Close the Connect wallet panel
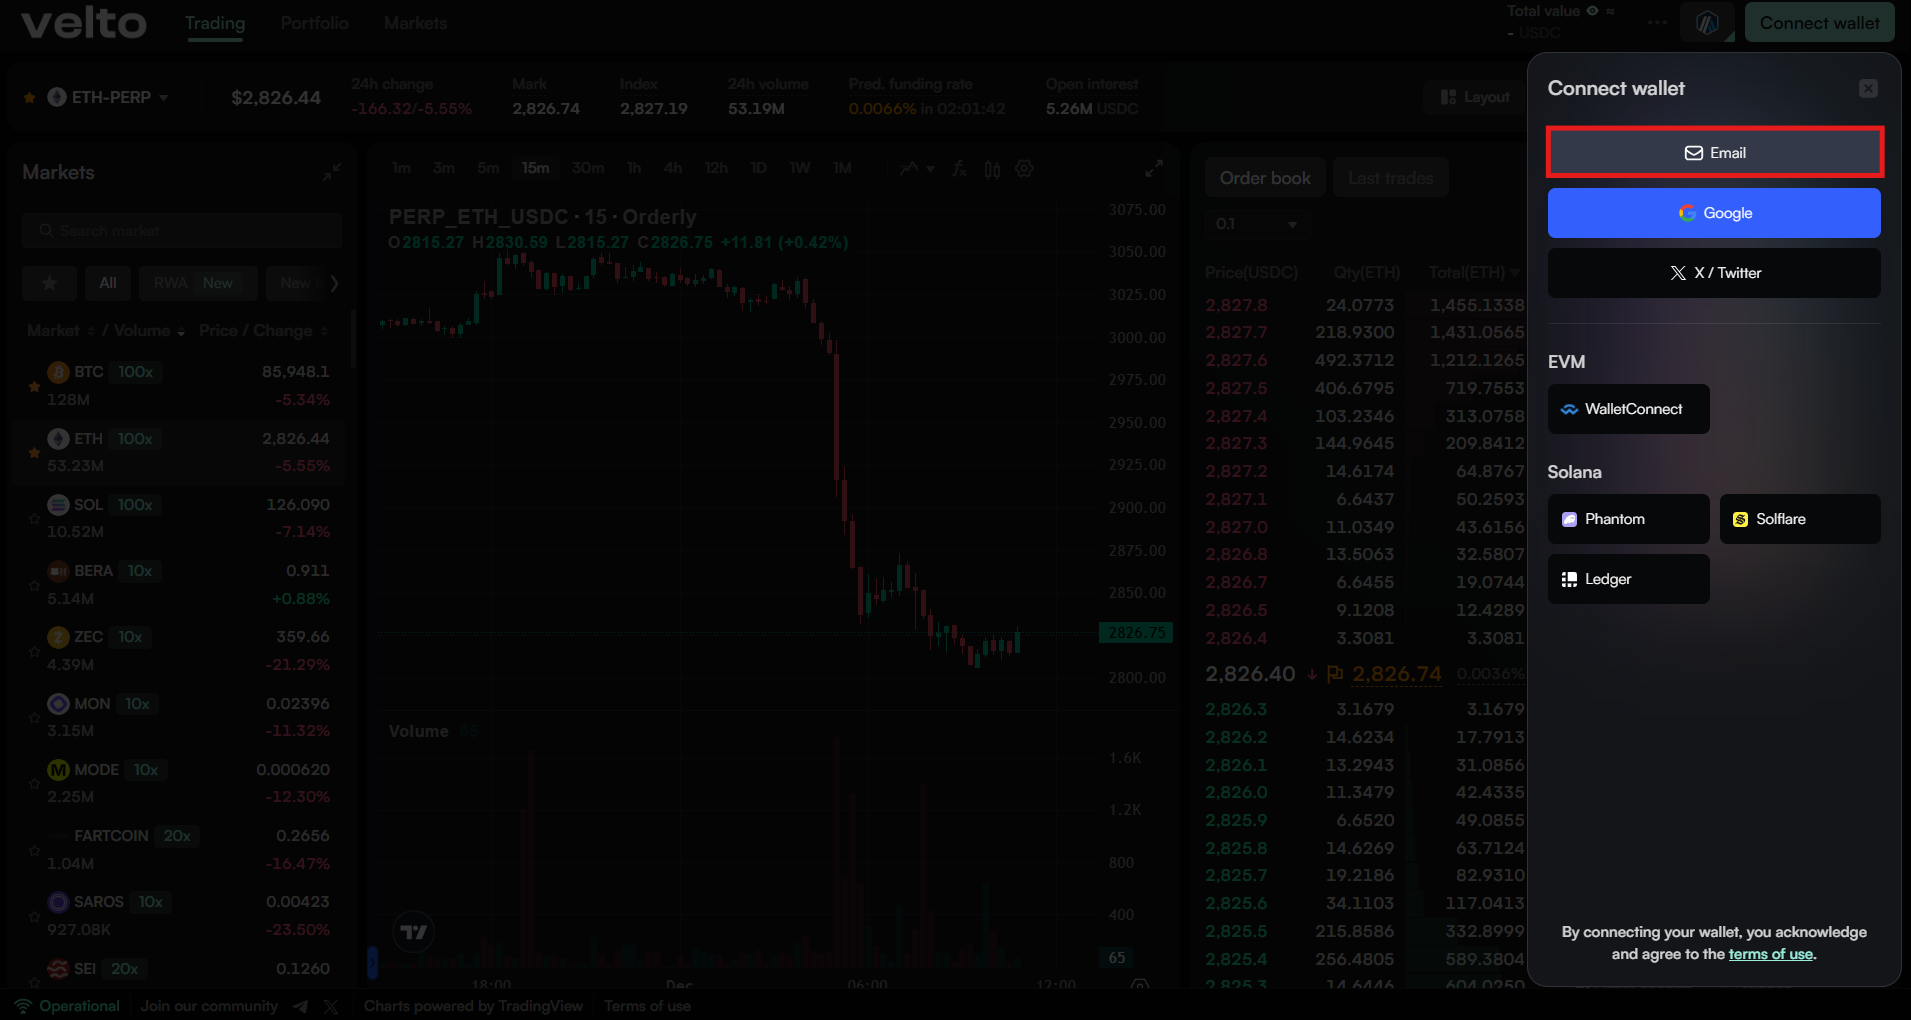 tap(1867, 89)
